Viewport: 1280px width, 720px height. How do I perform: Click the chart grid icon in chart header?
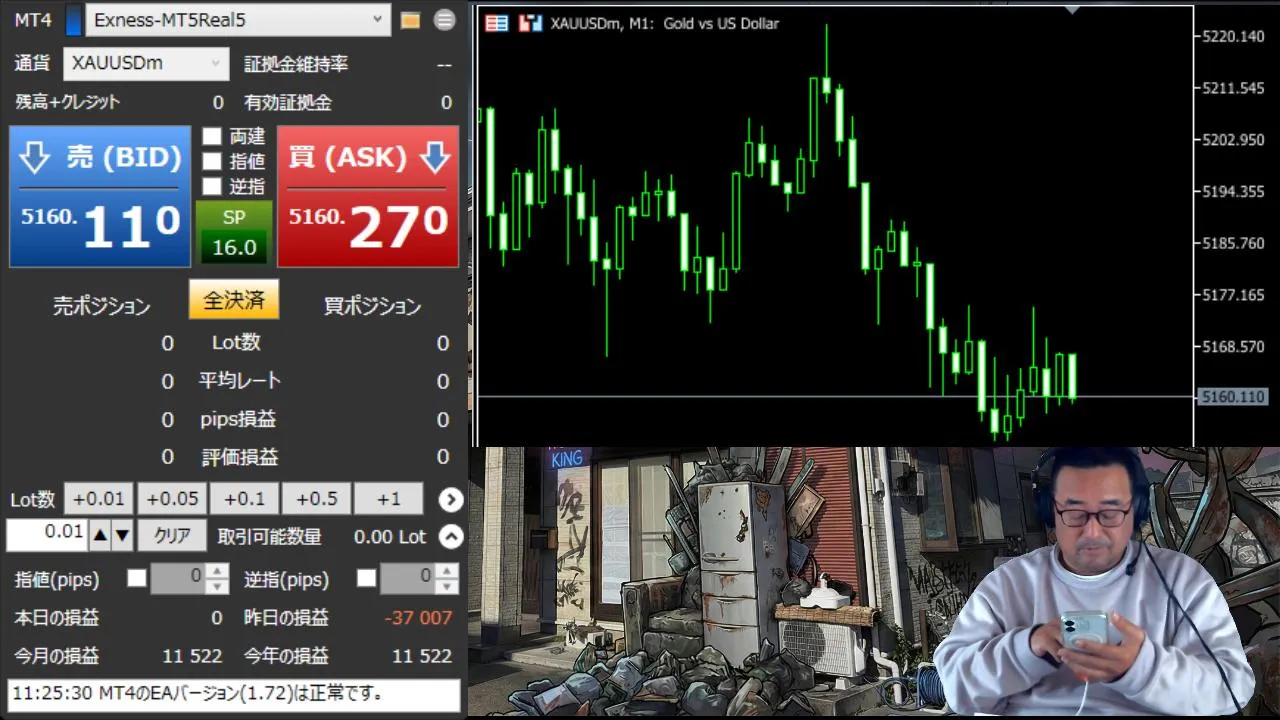[496, 23]
